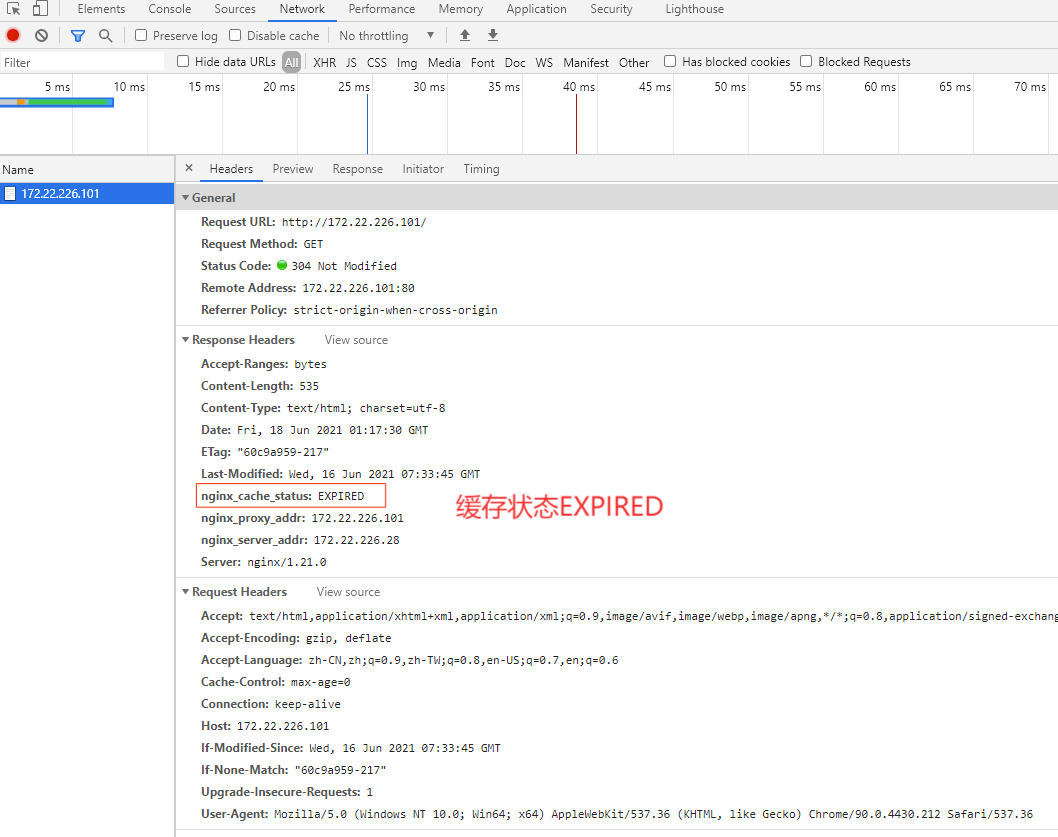Open the Sources panel
This screenshot has height=837, width=1058.
235,9
